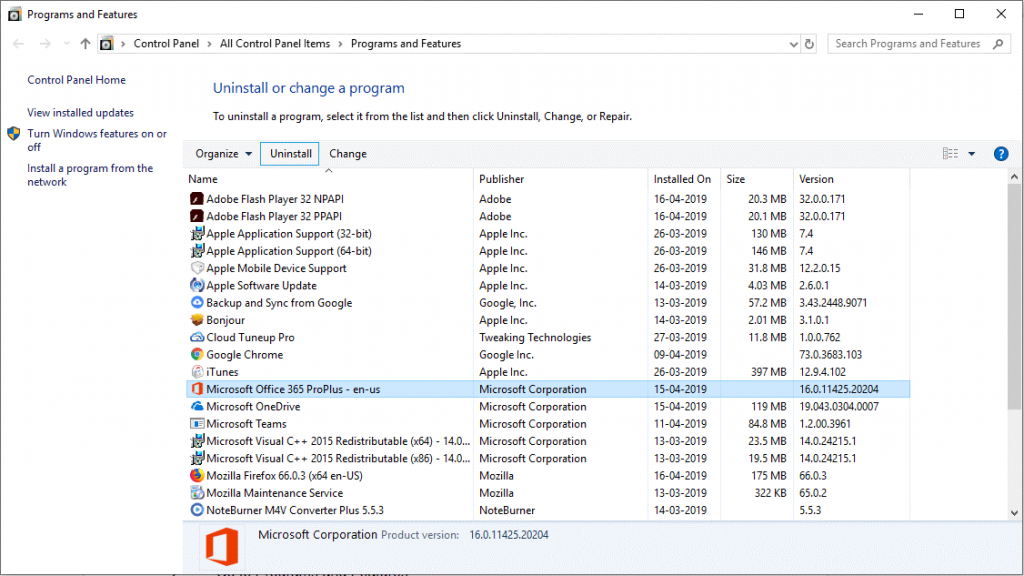Expand the chevron after Control Panel breadcrumb

click(210, 44)
